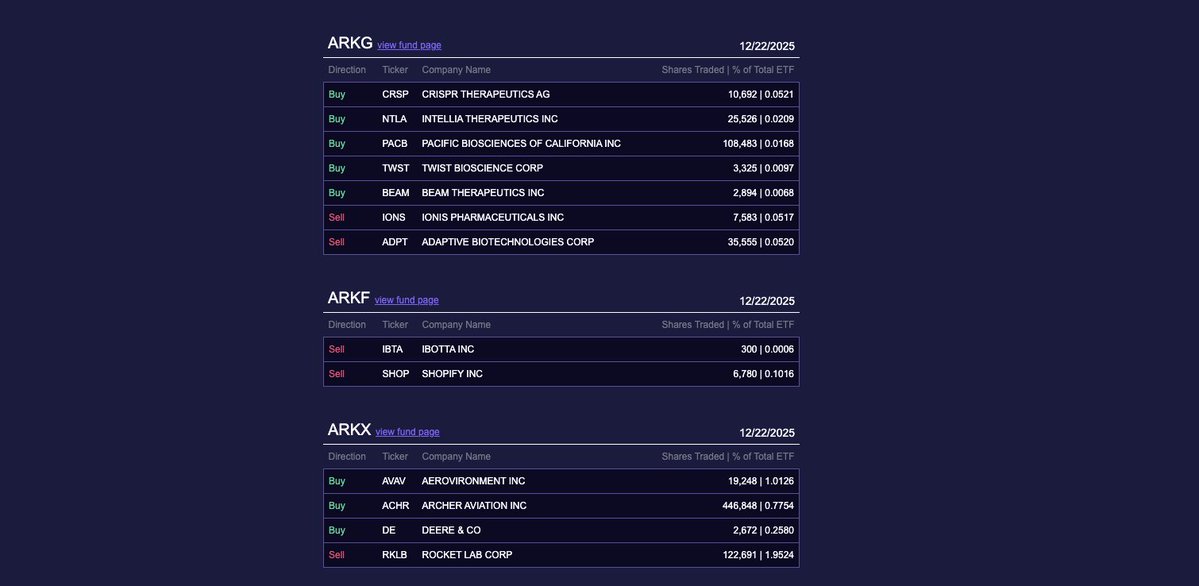Open the ARKF view fund page link
This screenshot has width=1199, height=586.
tap(406, 300)
